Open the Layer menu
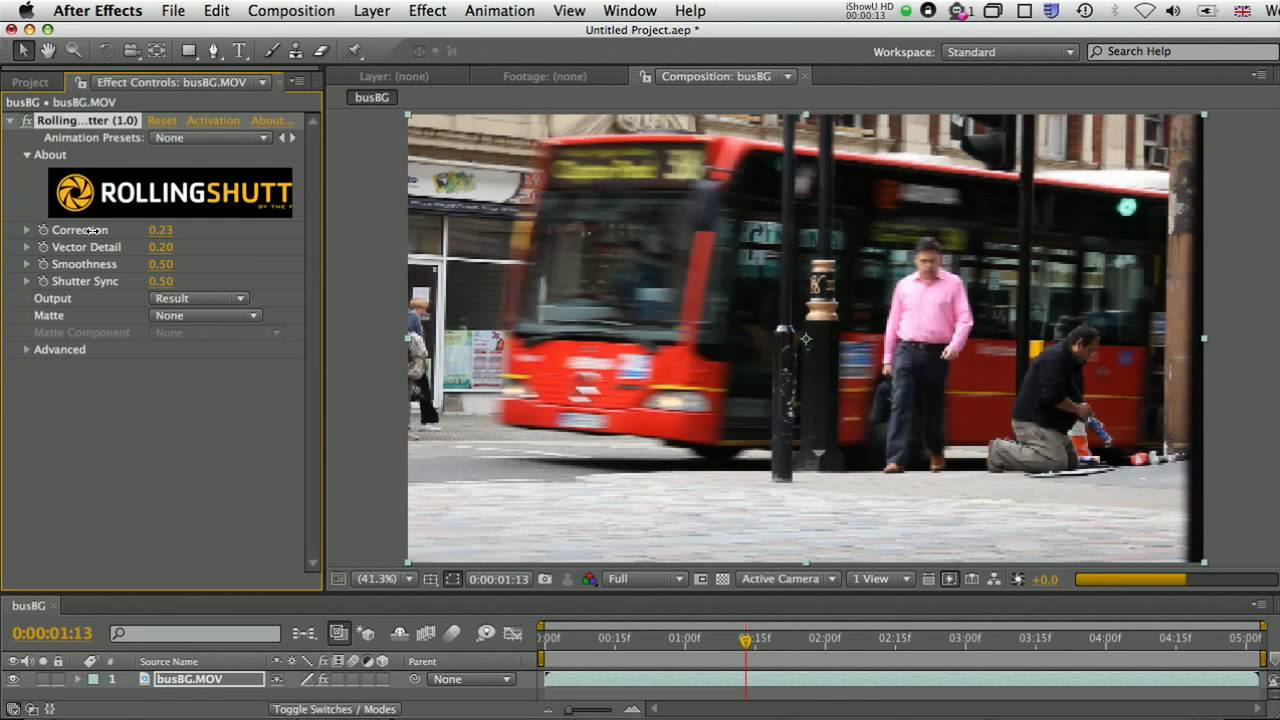This screenshot has height=720, width=1280. coord(372,11)
